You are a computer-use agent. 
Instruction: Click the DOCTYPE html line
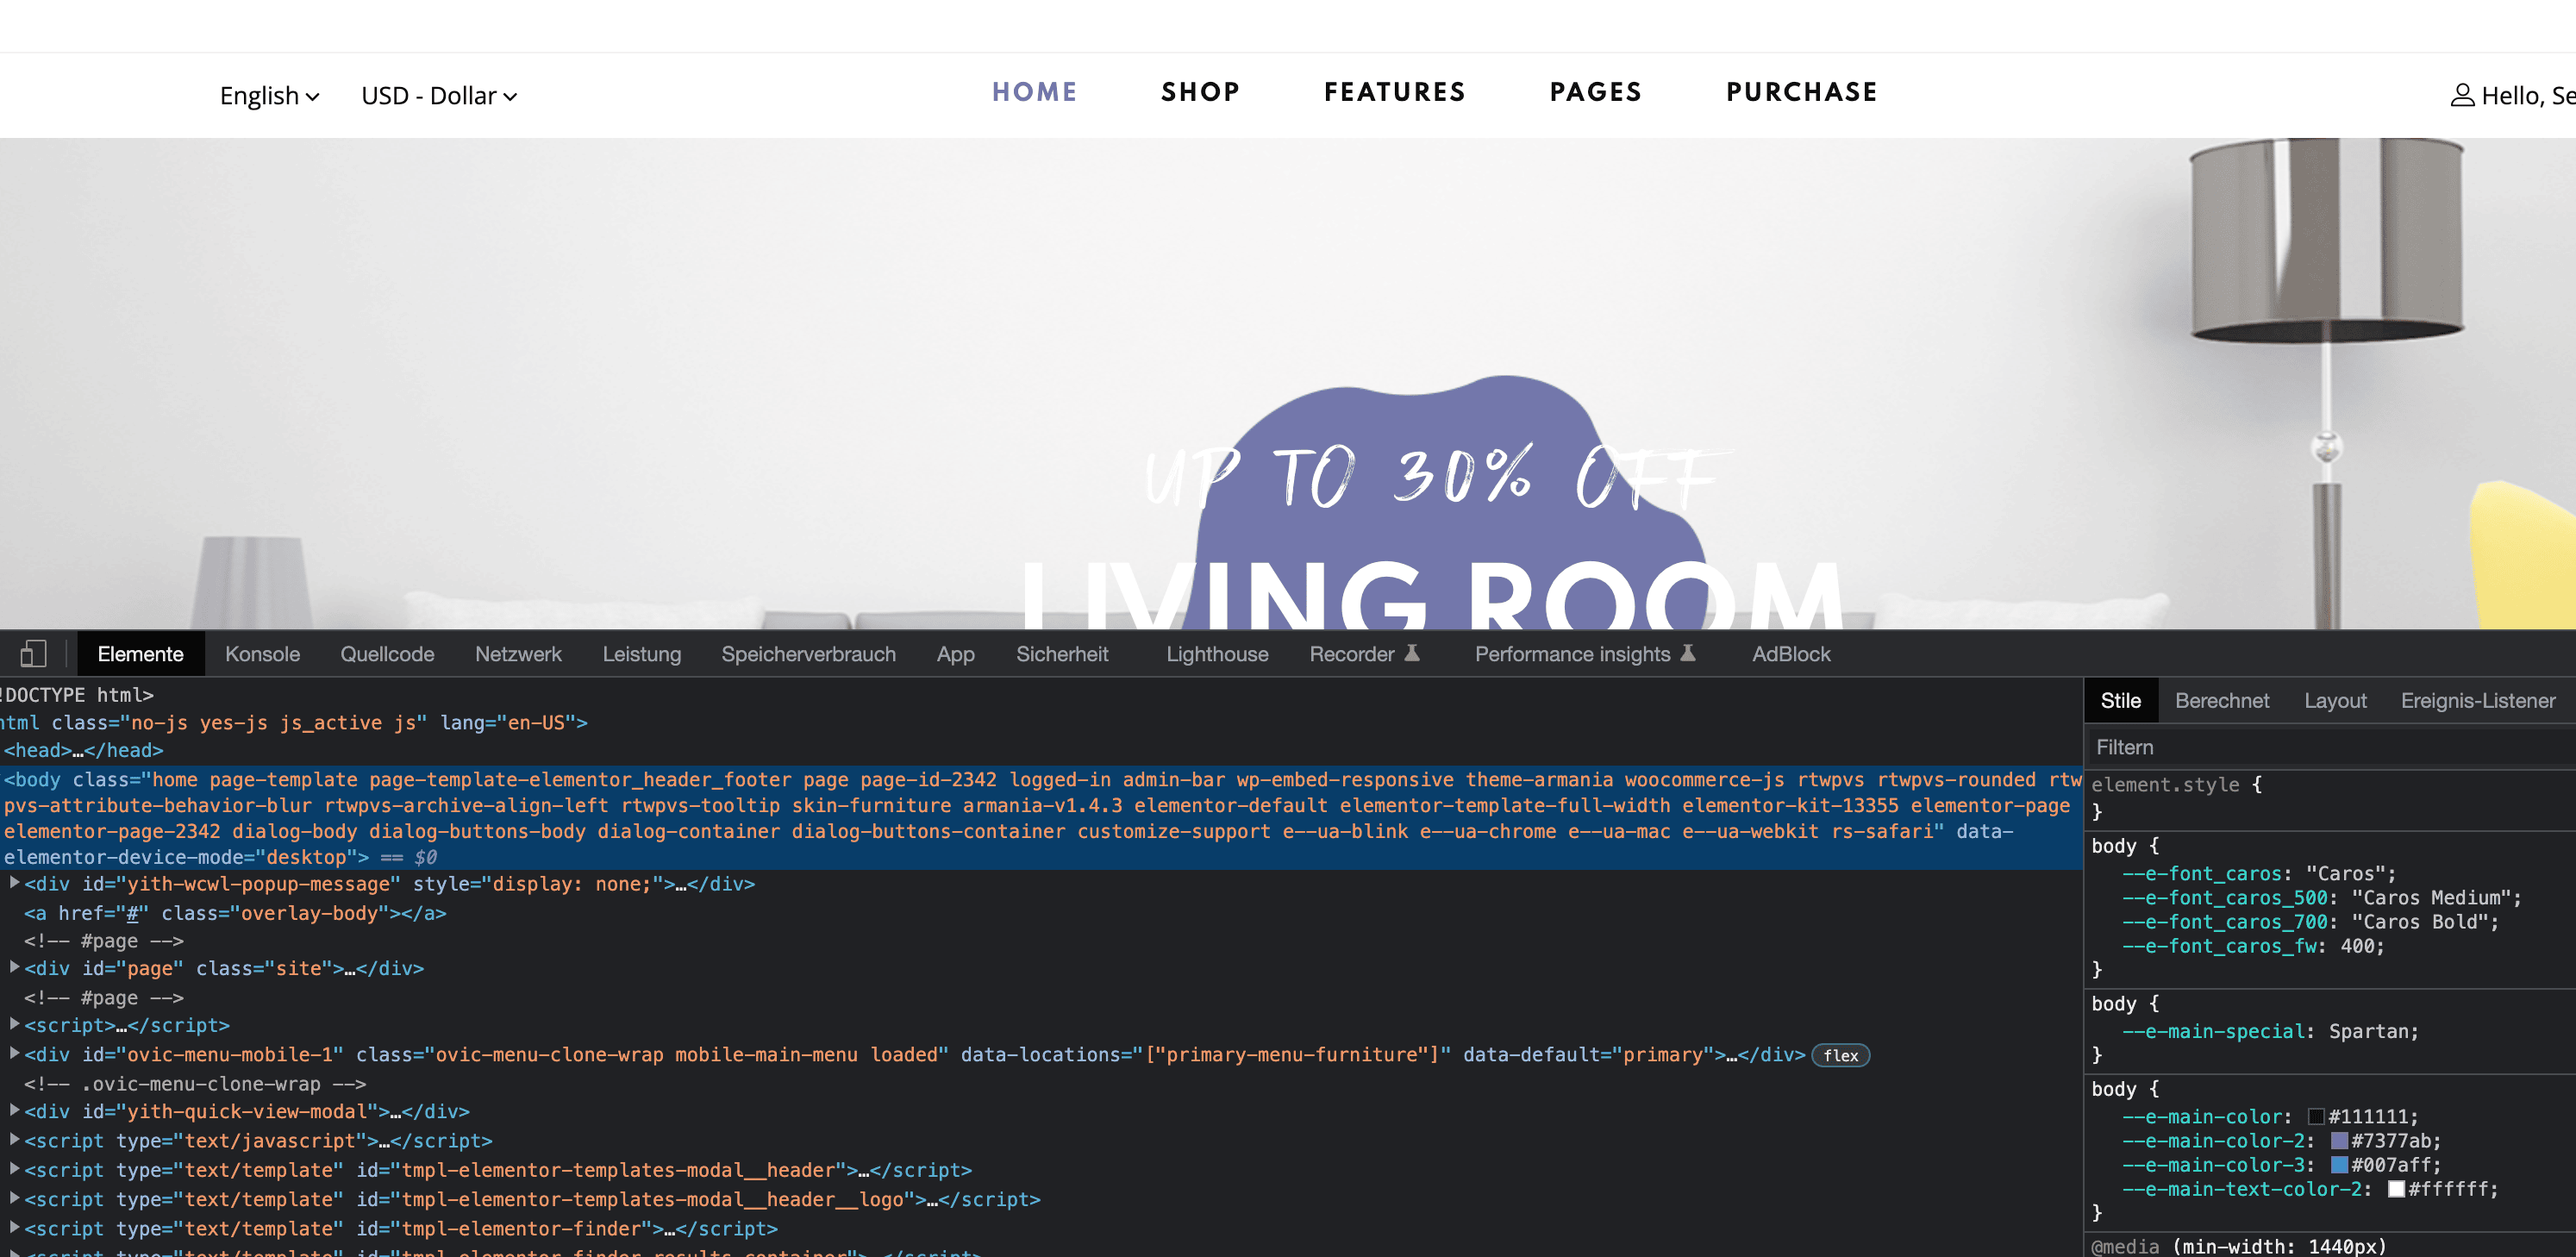pos(77,694)
